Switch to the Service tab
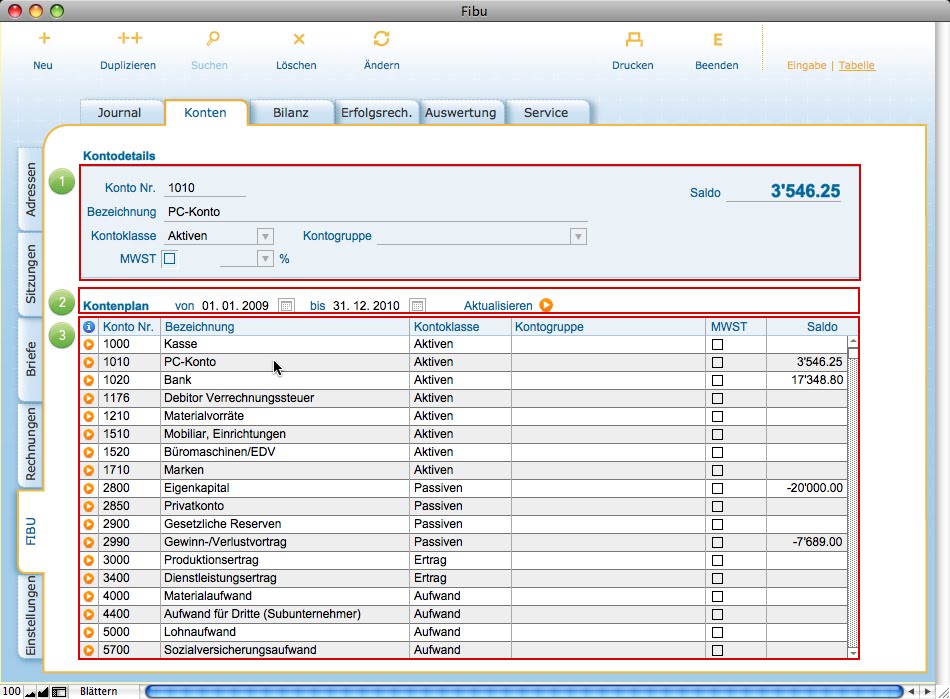The width and height of the screenshot is (950, 699). click(546, 113)
